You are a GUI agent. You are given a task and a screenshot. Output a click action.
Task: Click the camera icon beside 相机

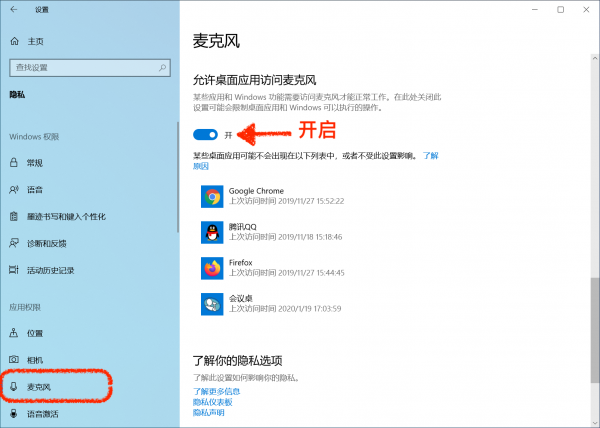pyautogui.click(x=14, y=360)
